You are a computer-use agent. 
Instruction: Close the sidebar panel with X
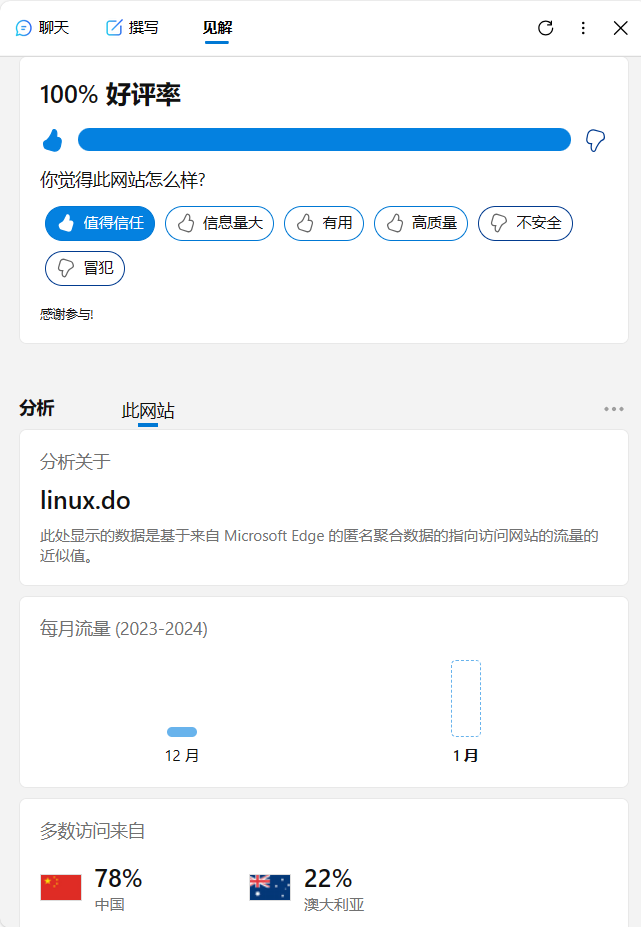coord(620,28)
